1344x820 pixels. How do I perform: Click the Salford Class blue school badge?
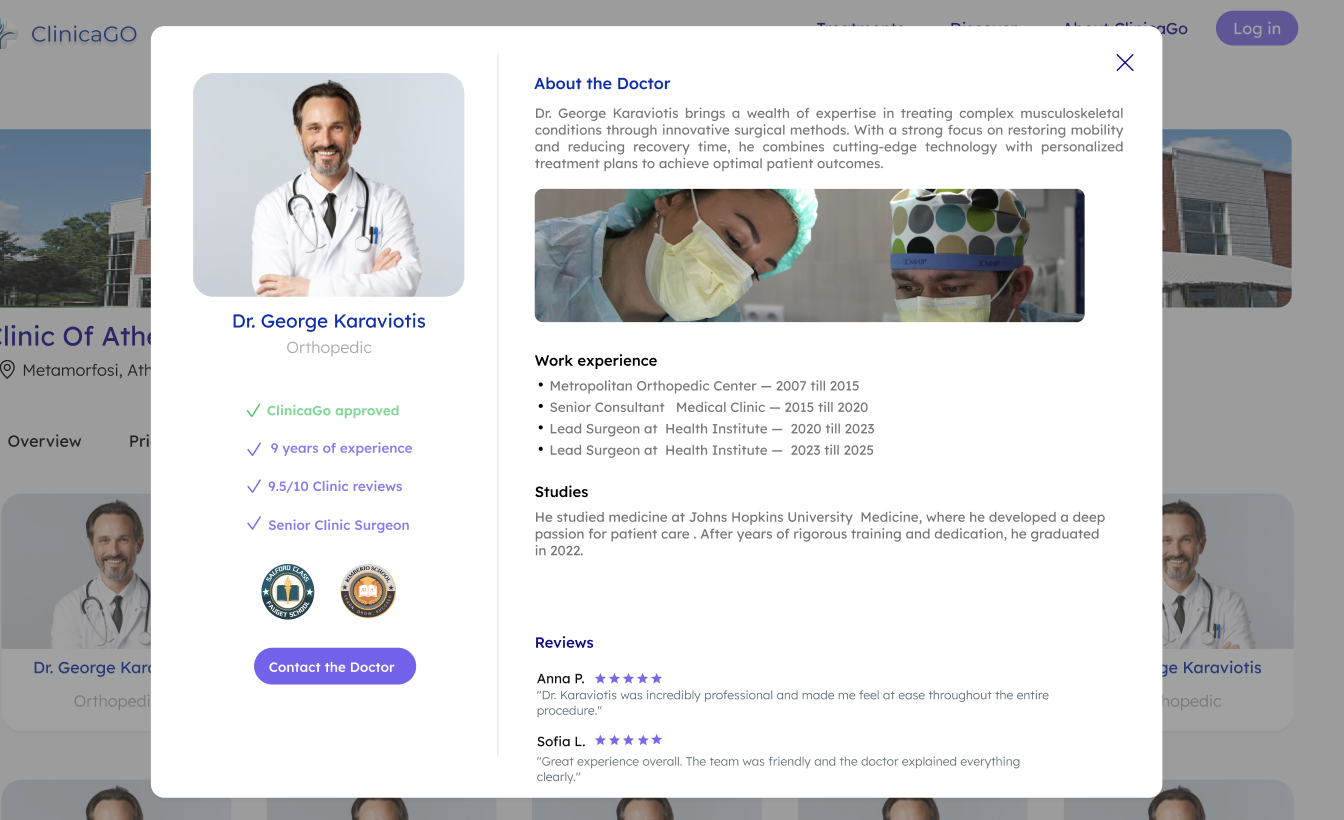288,592
